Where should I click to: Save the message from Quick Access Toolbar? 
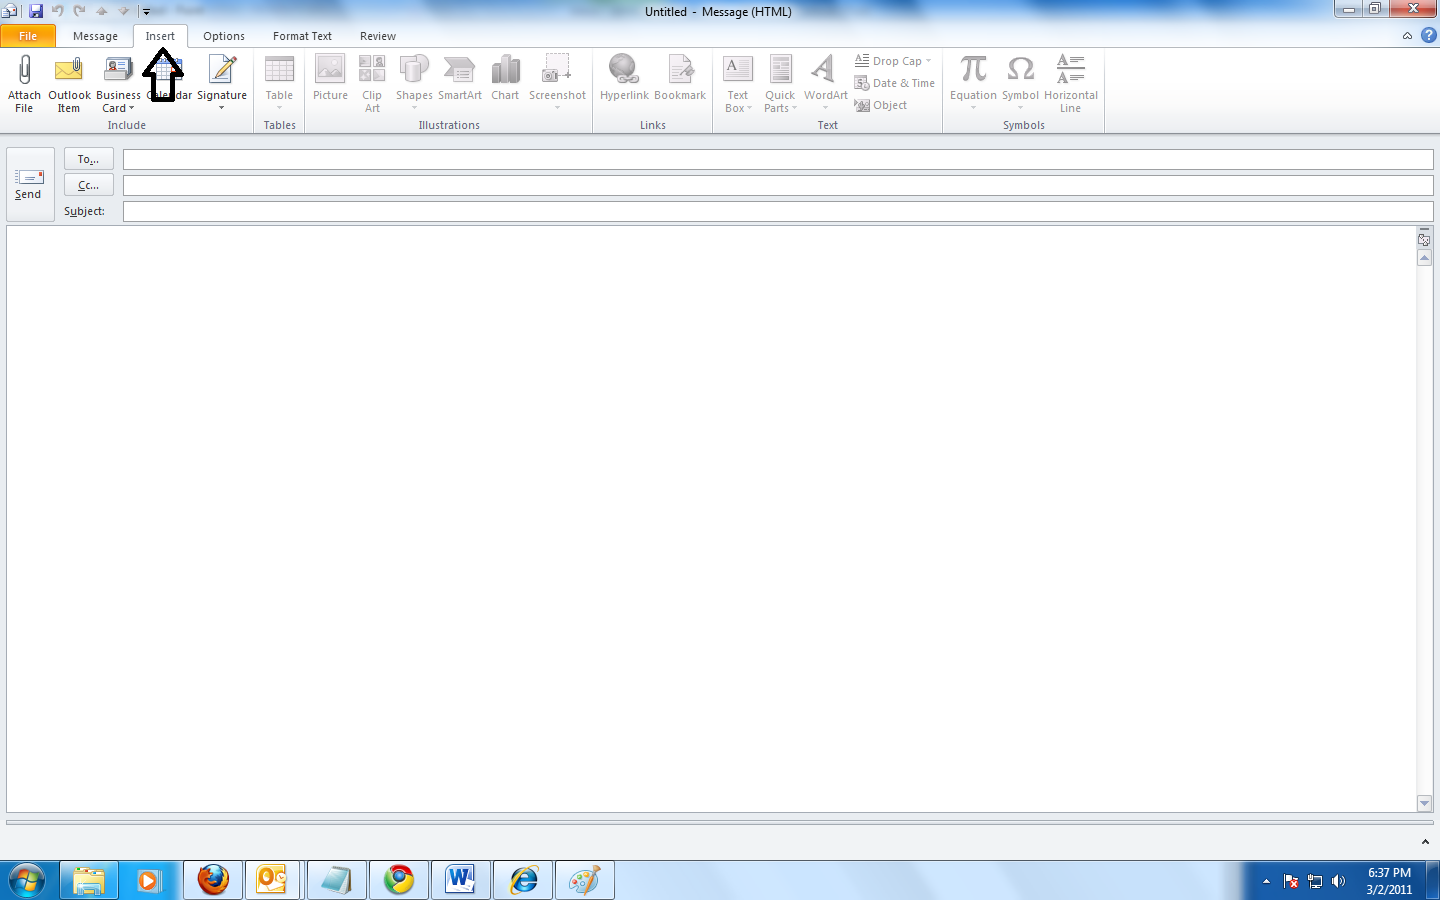[36, 11]
